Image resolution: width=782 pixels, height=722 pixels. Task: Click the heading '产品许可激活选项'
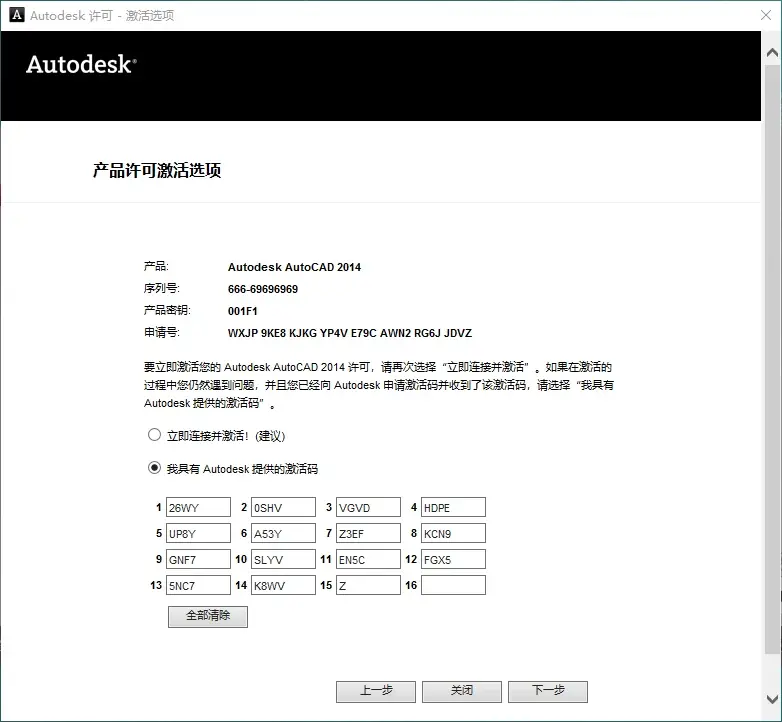(157, 171)
